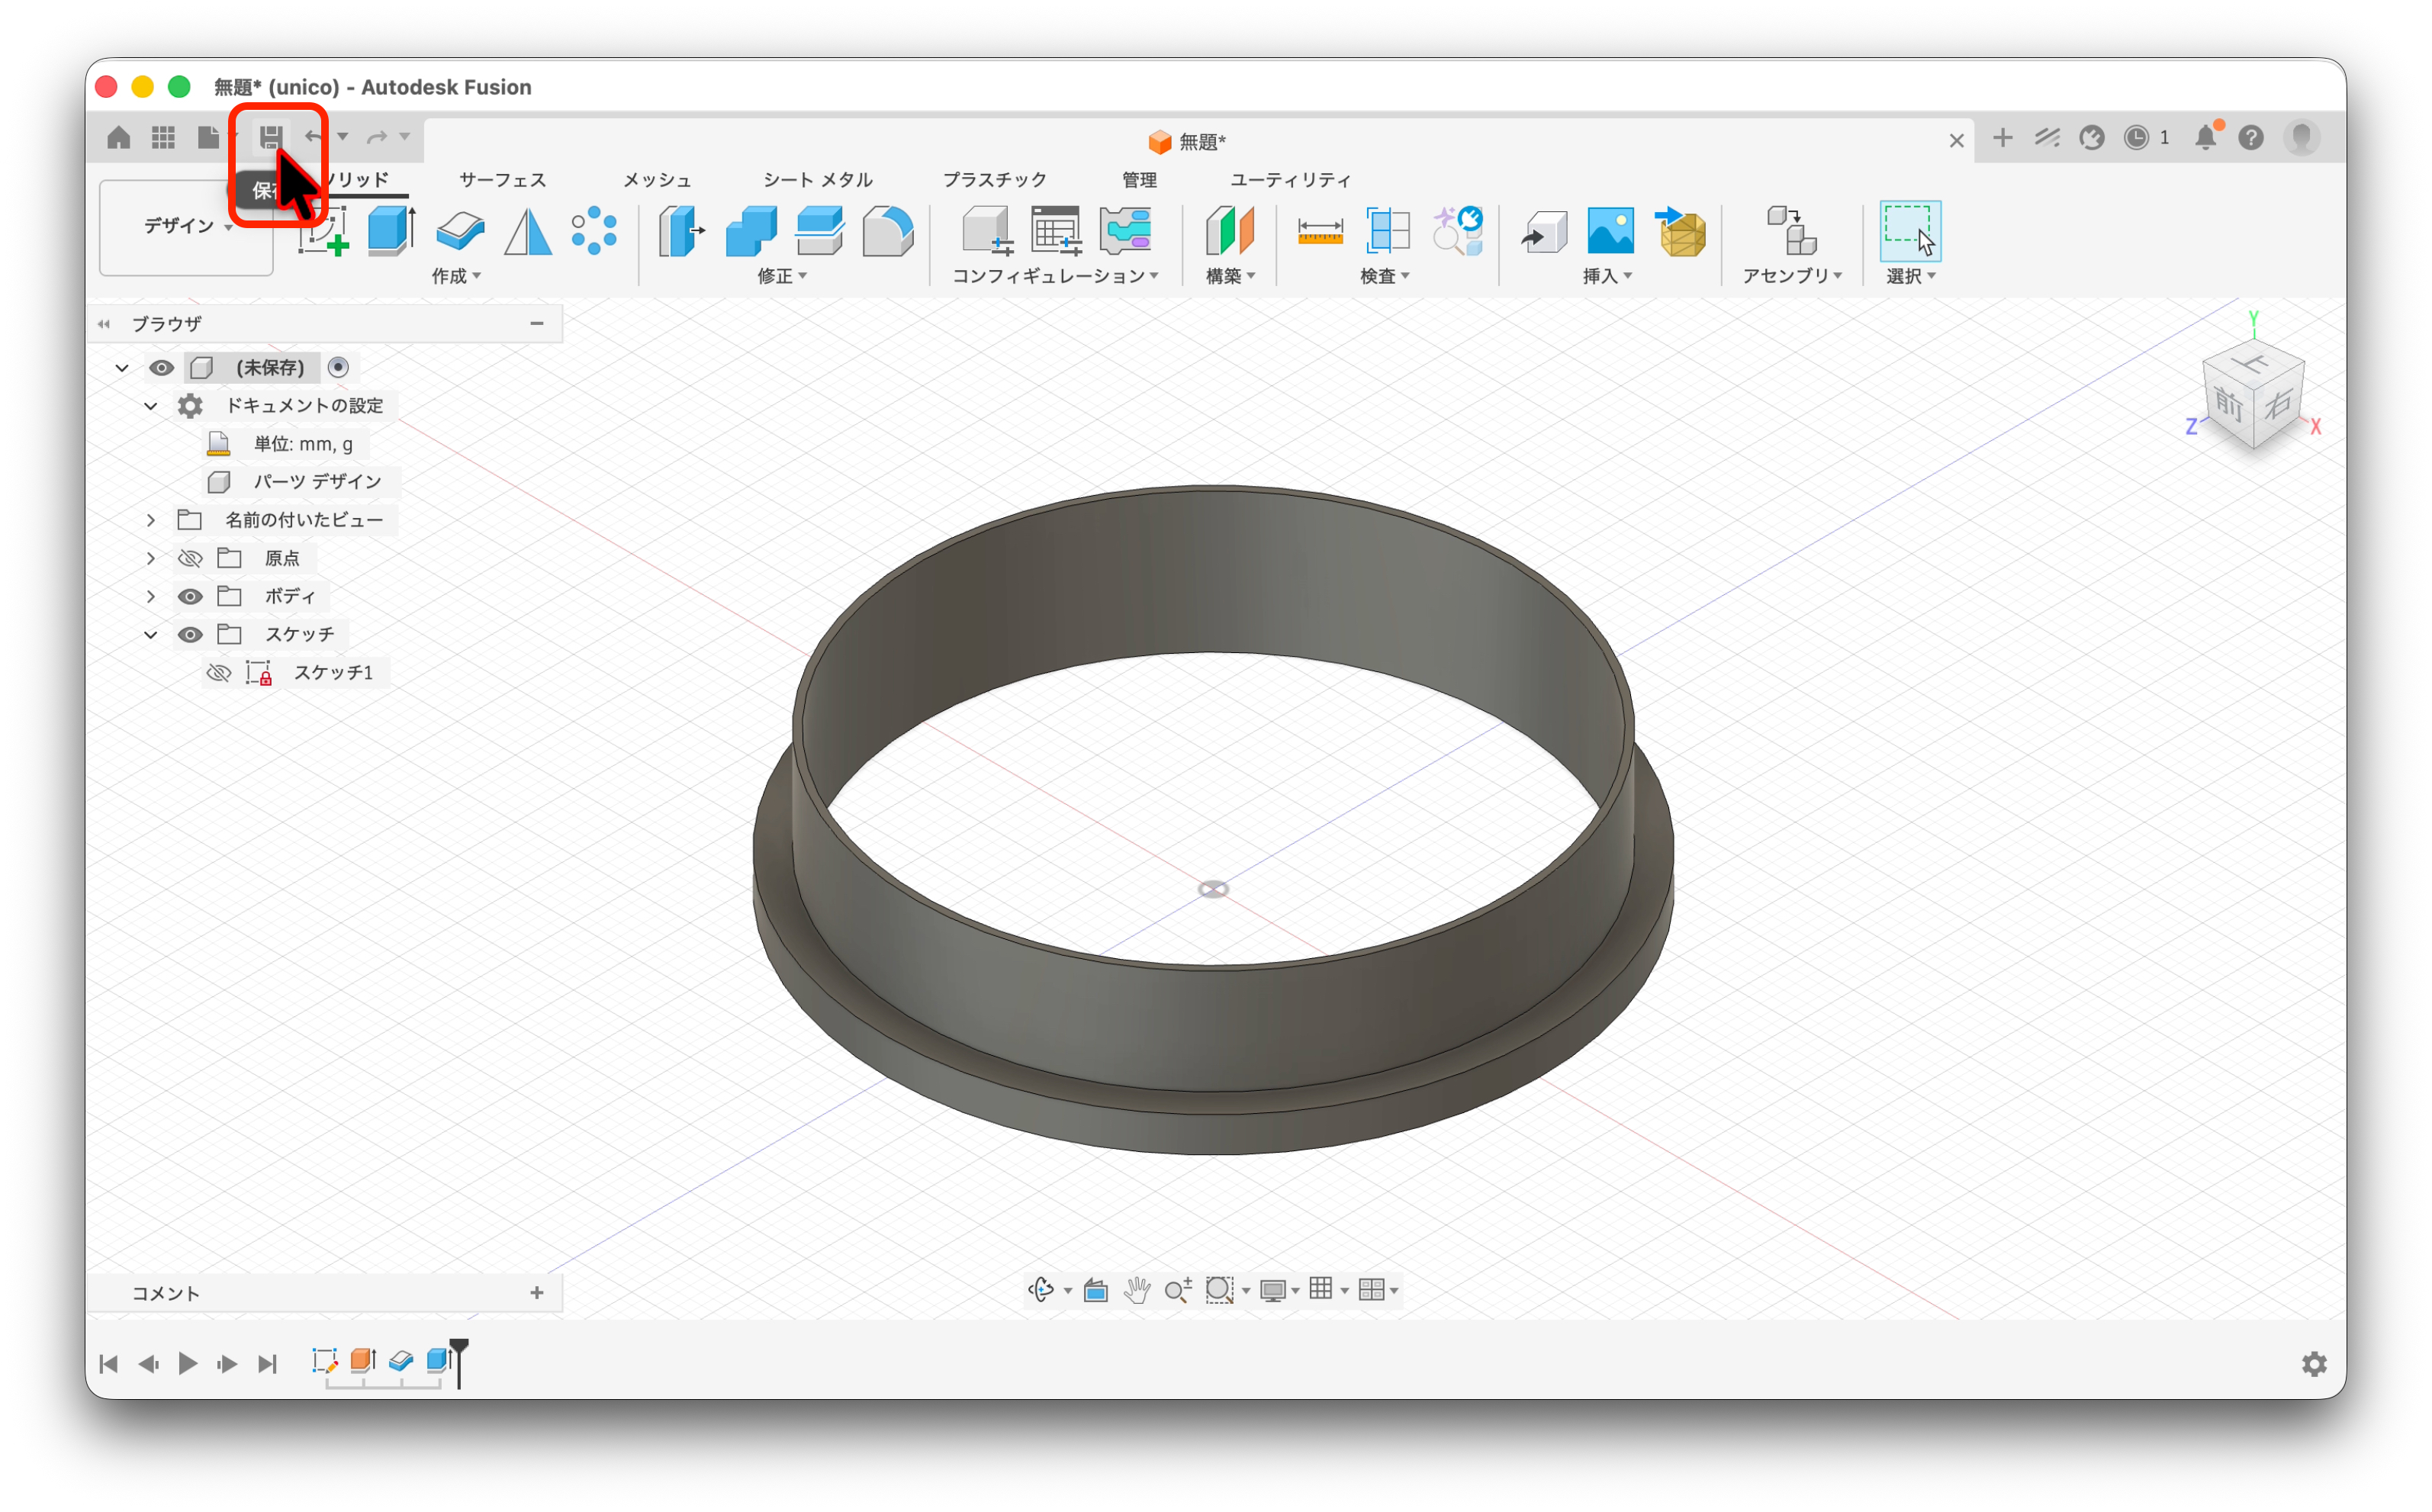Collapse ドキュメントの設定 node
The image size is (2432, 1512).
tap(151, 406)
